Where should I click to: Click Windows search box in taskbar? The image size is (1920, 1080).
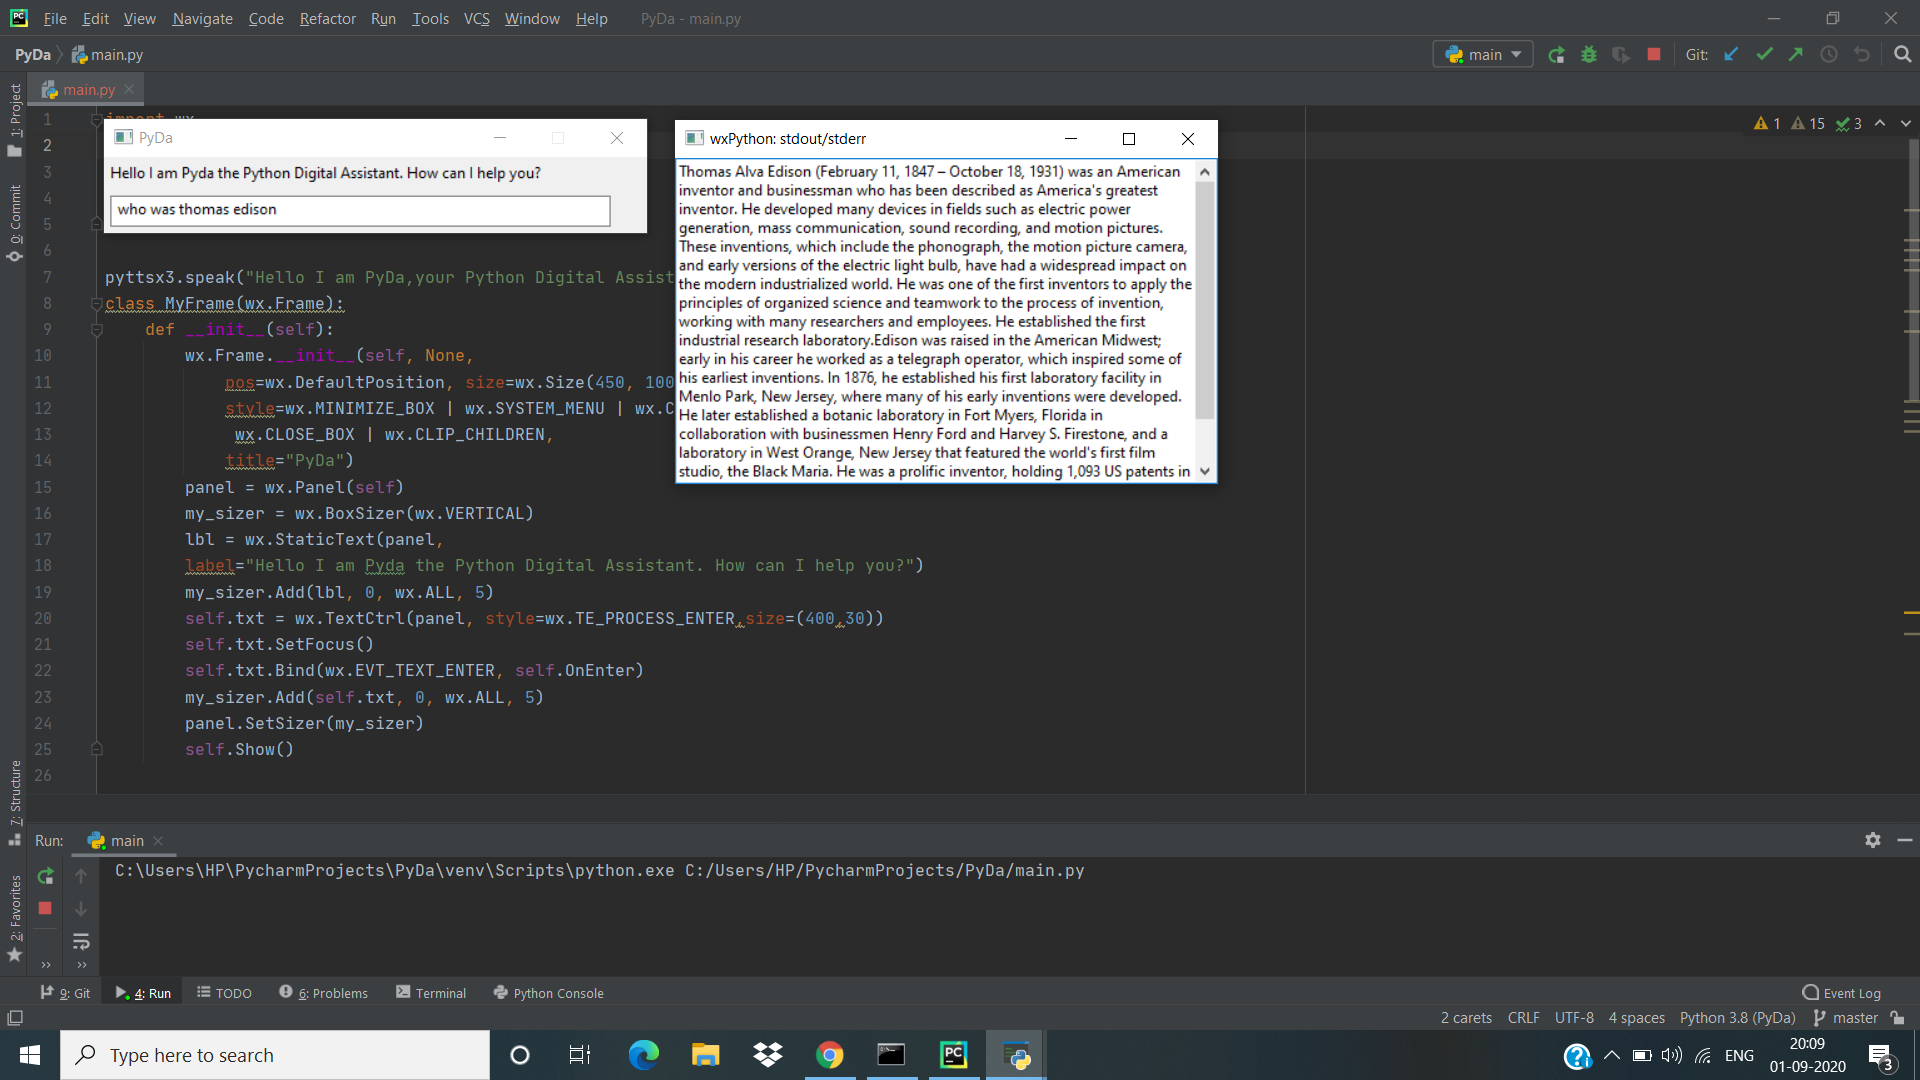click(275, 1055)
